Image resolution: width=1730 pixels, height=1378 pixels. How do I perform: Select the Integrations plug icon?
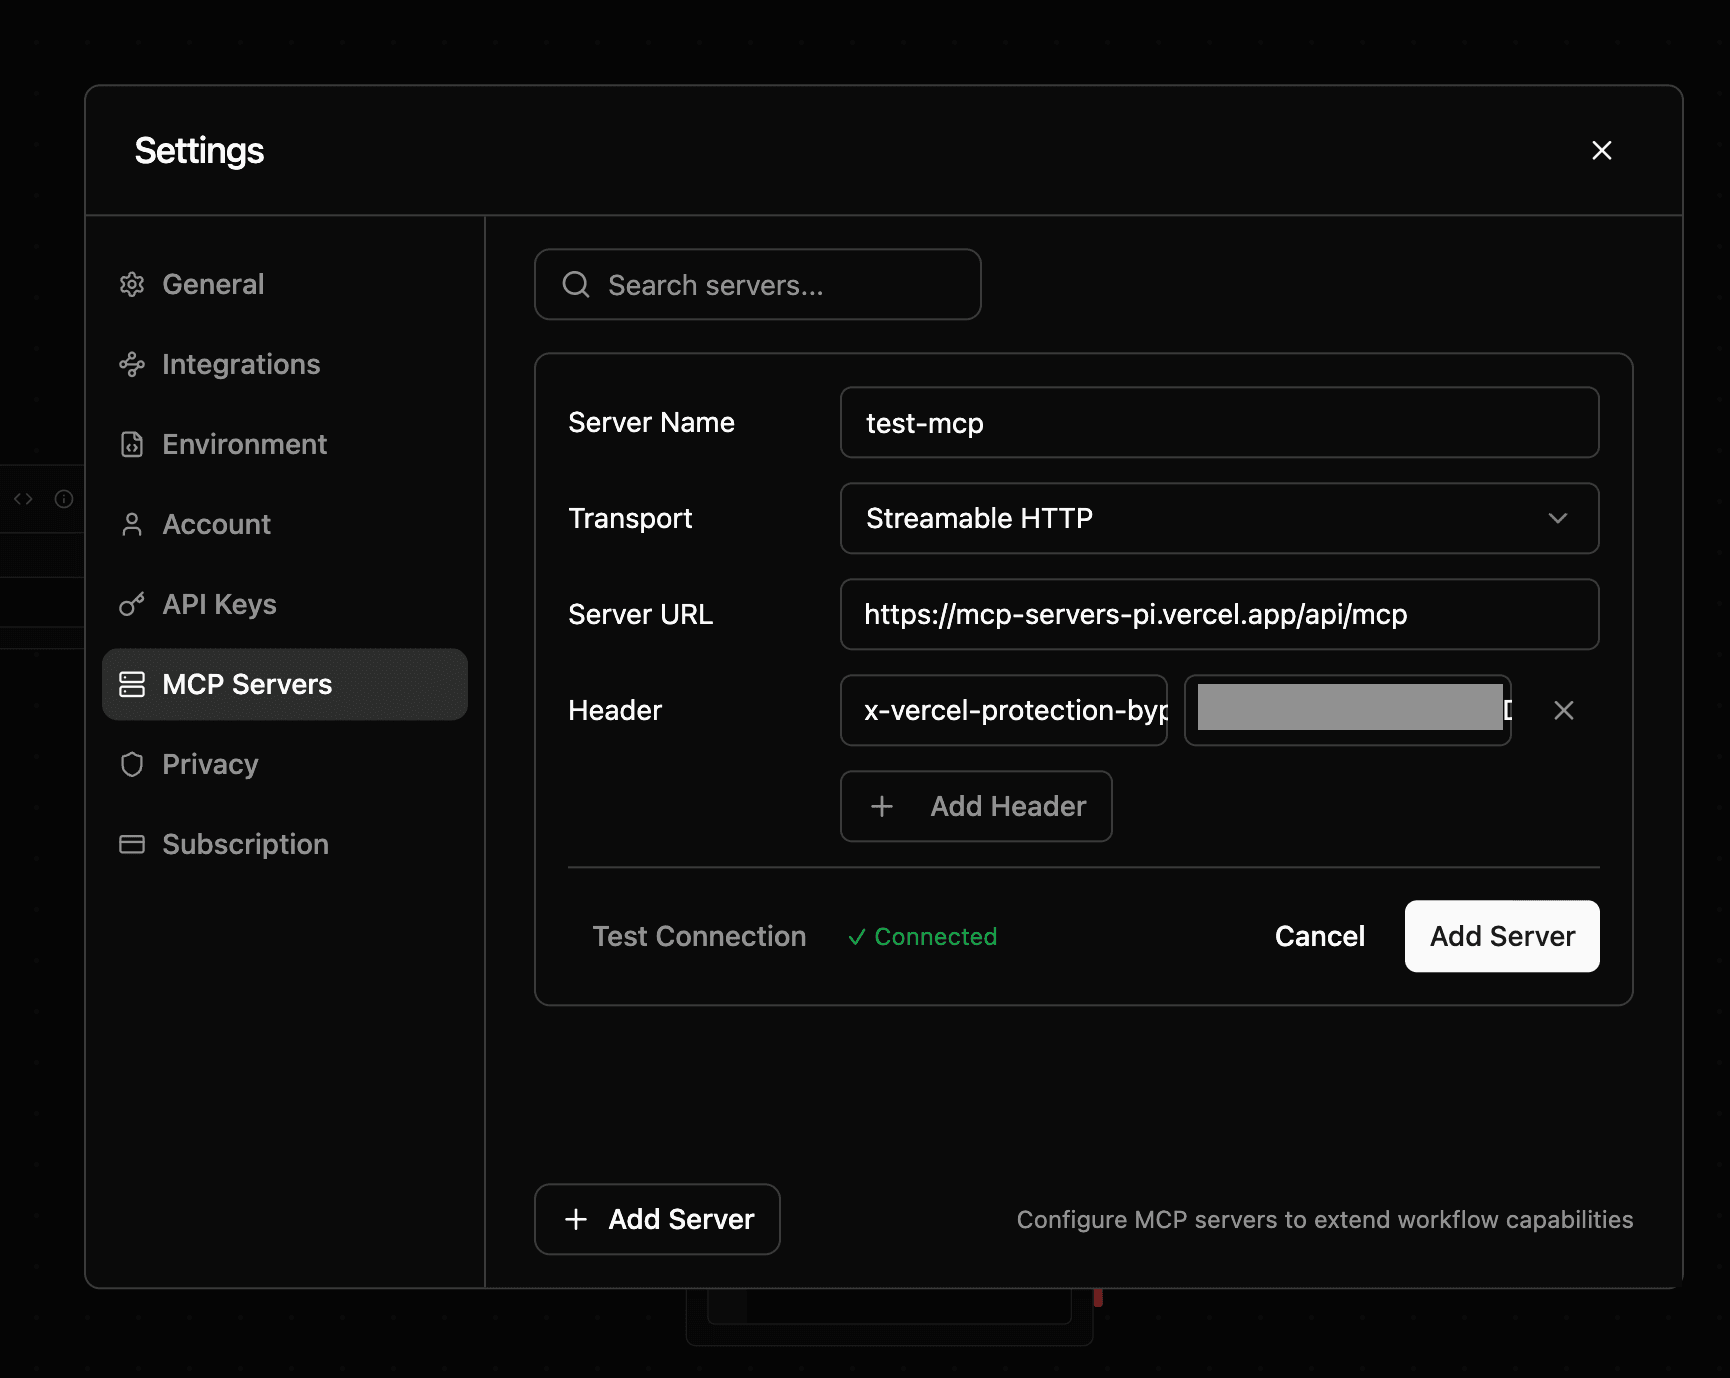(132, 364)
